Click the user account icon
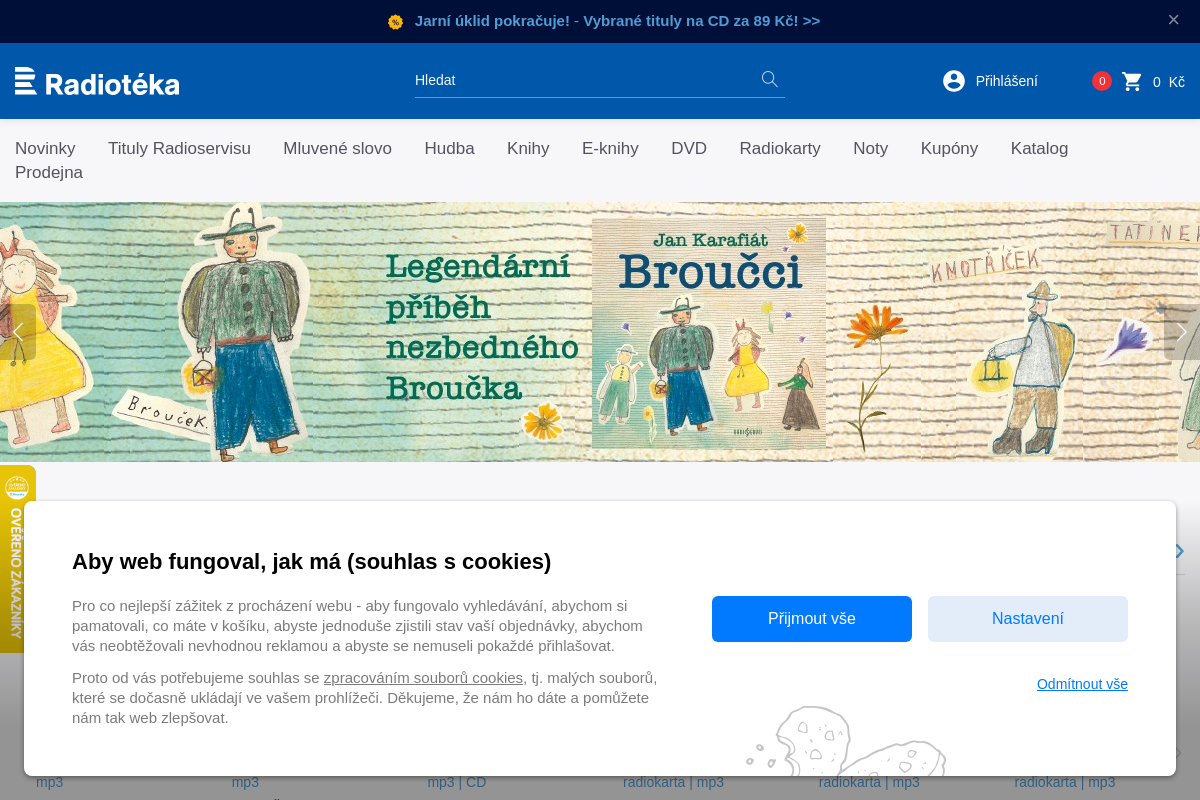This screenshot has height=800, width=1200. 953,81
